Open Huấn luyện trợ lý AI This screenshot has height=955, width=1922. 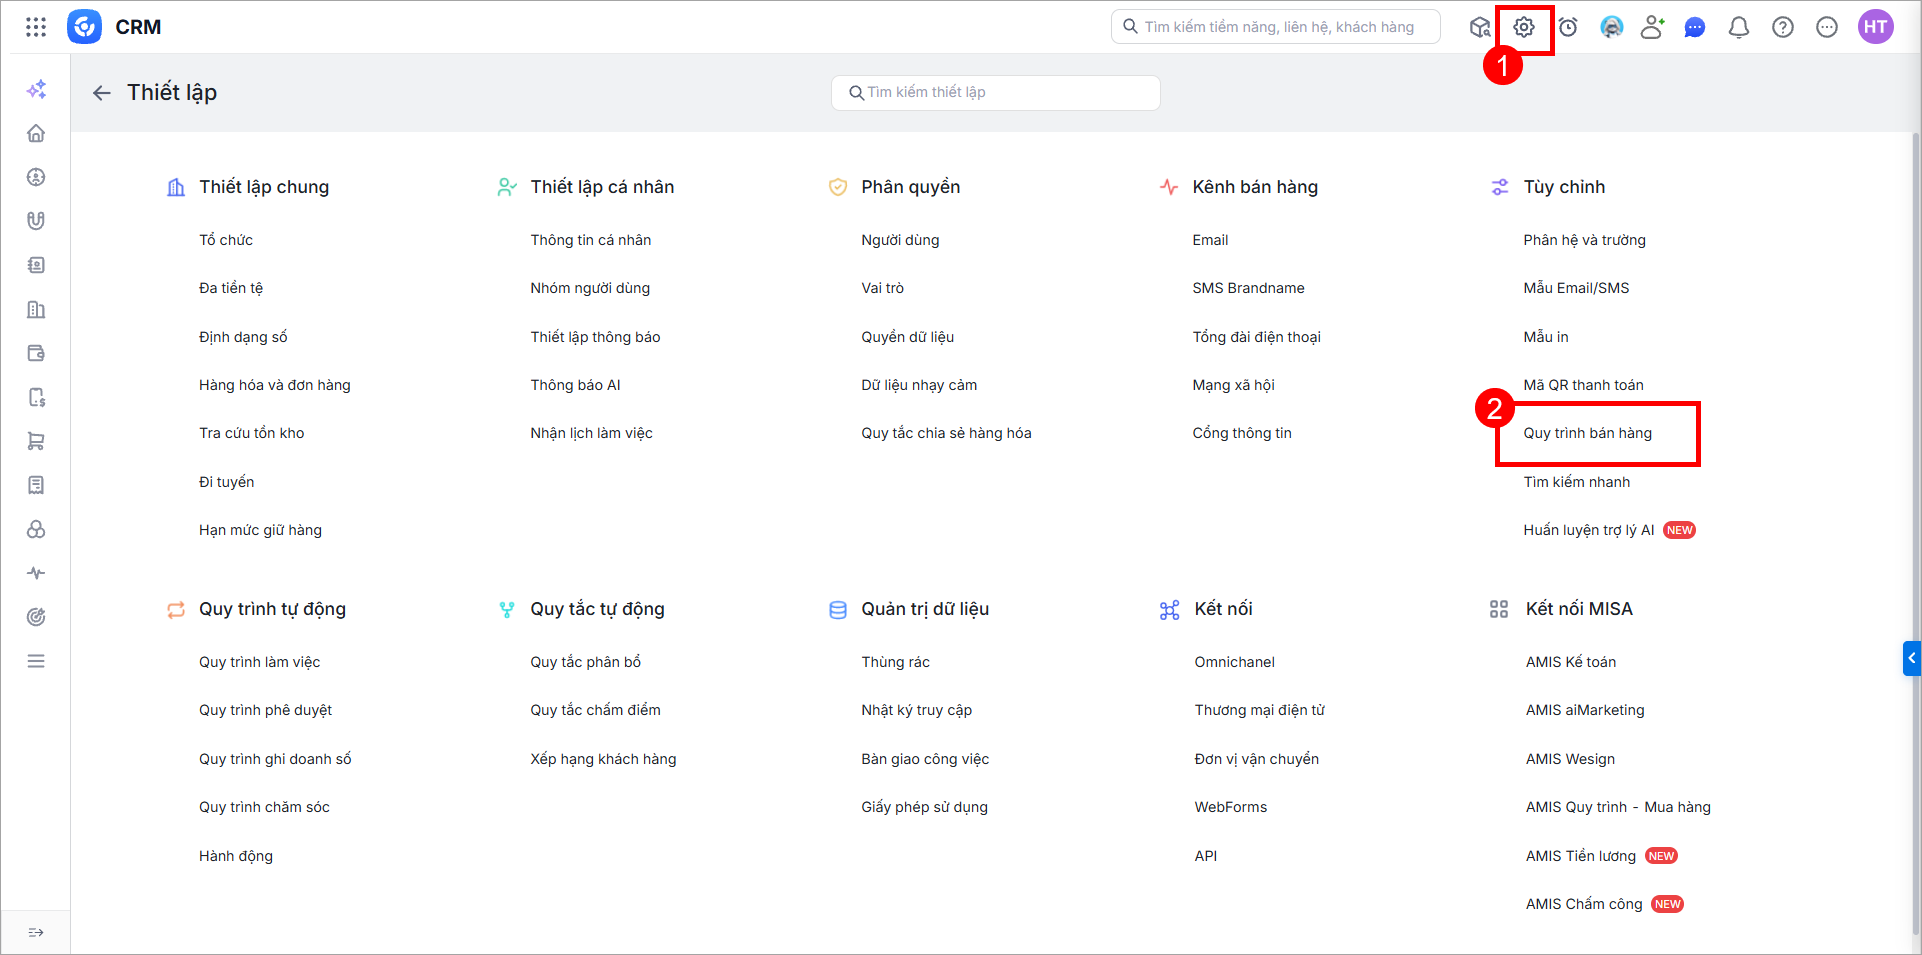[1589, 530]
